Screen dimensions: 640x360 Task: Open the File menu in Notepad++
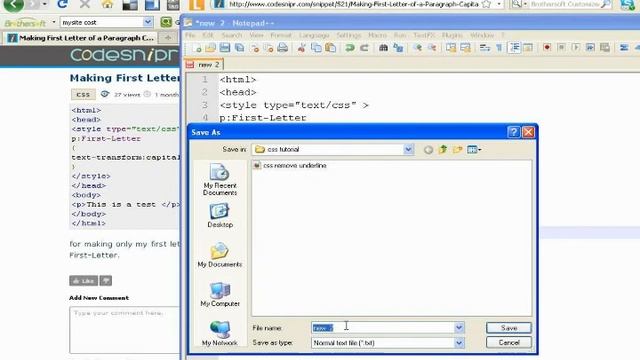point(190,36)
